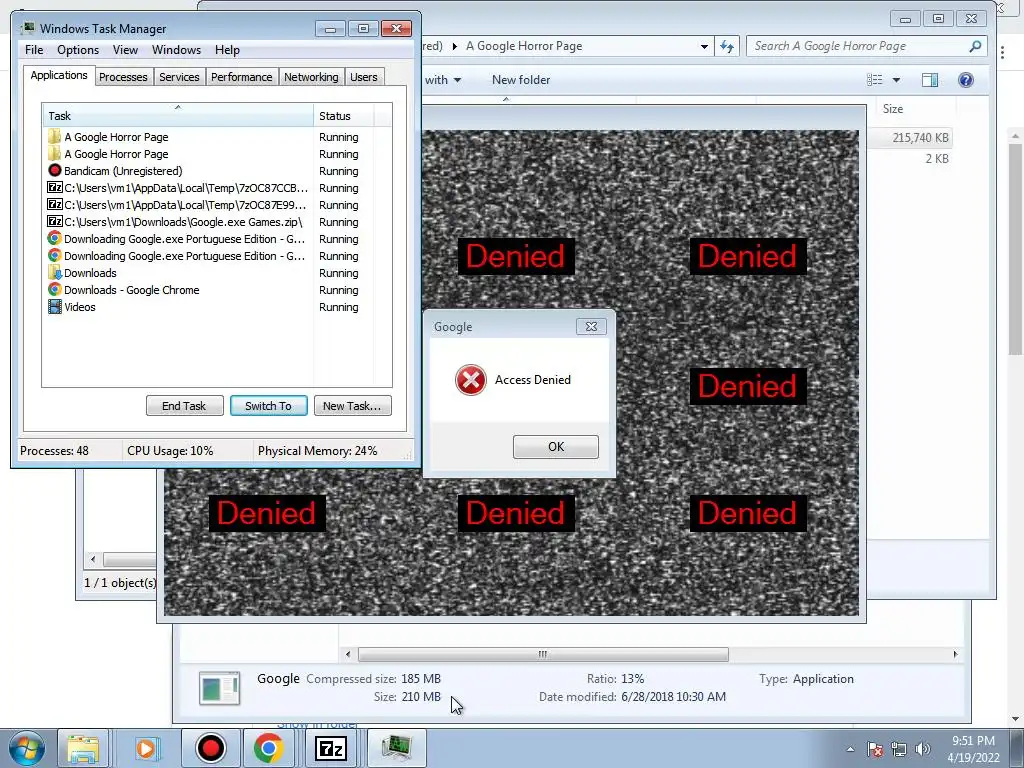Open volume speaker tray icon
This screenshot has height=768, width=1024.
point(923,749)
